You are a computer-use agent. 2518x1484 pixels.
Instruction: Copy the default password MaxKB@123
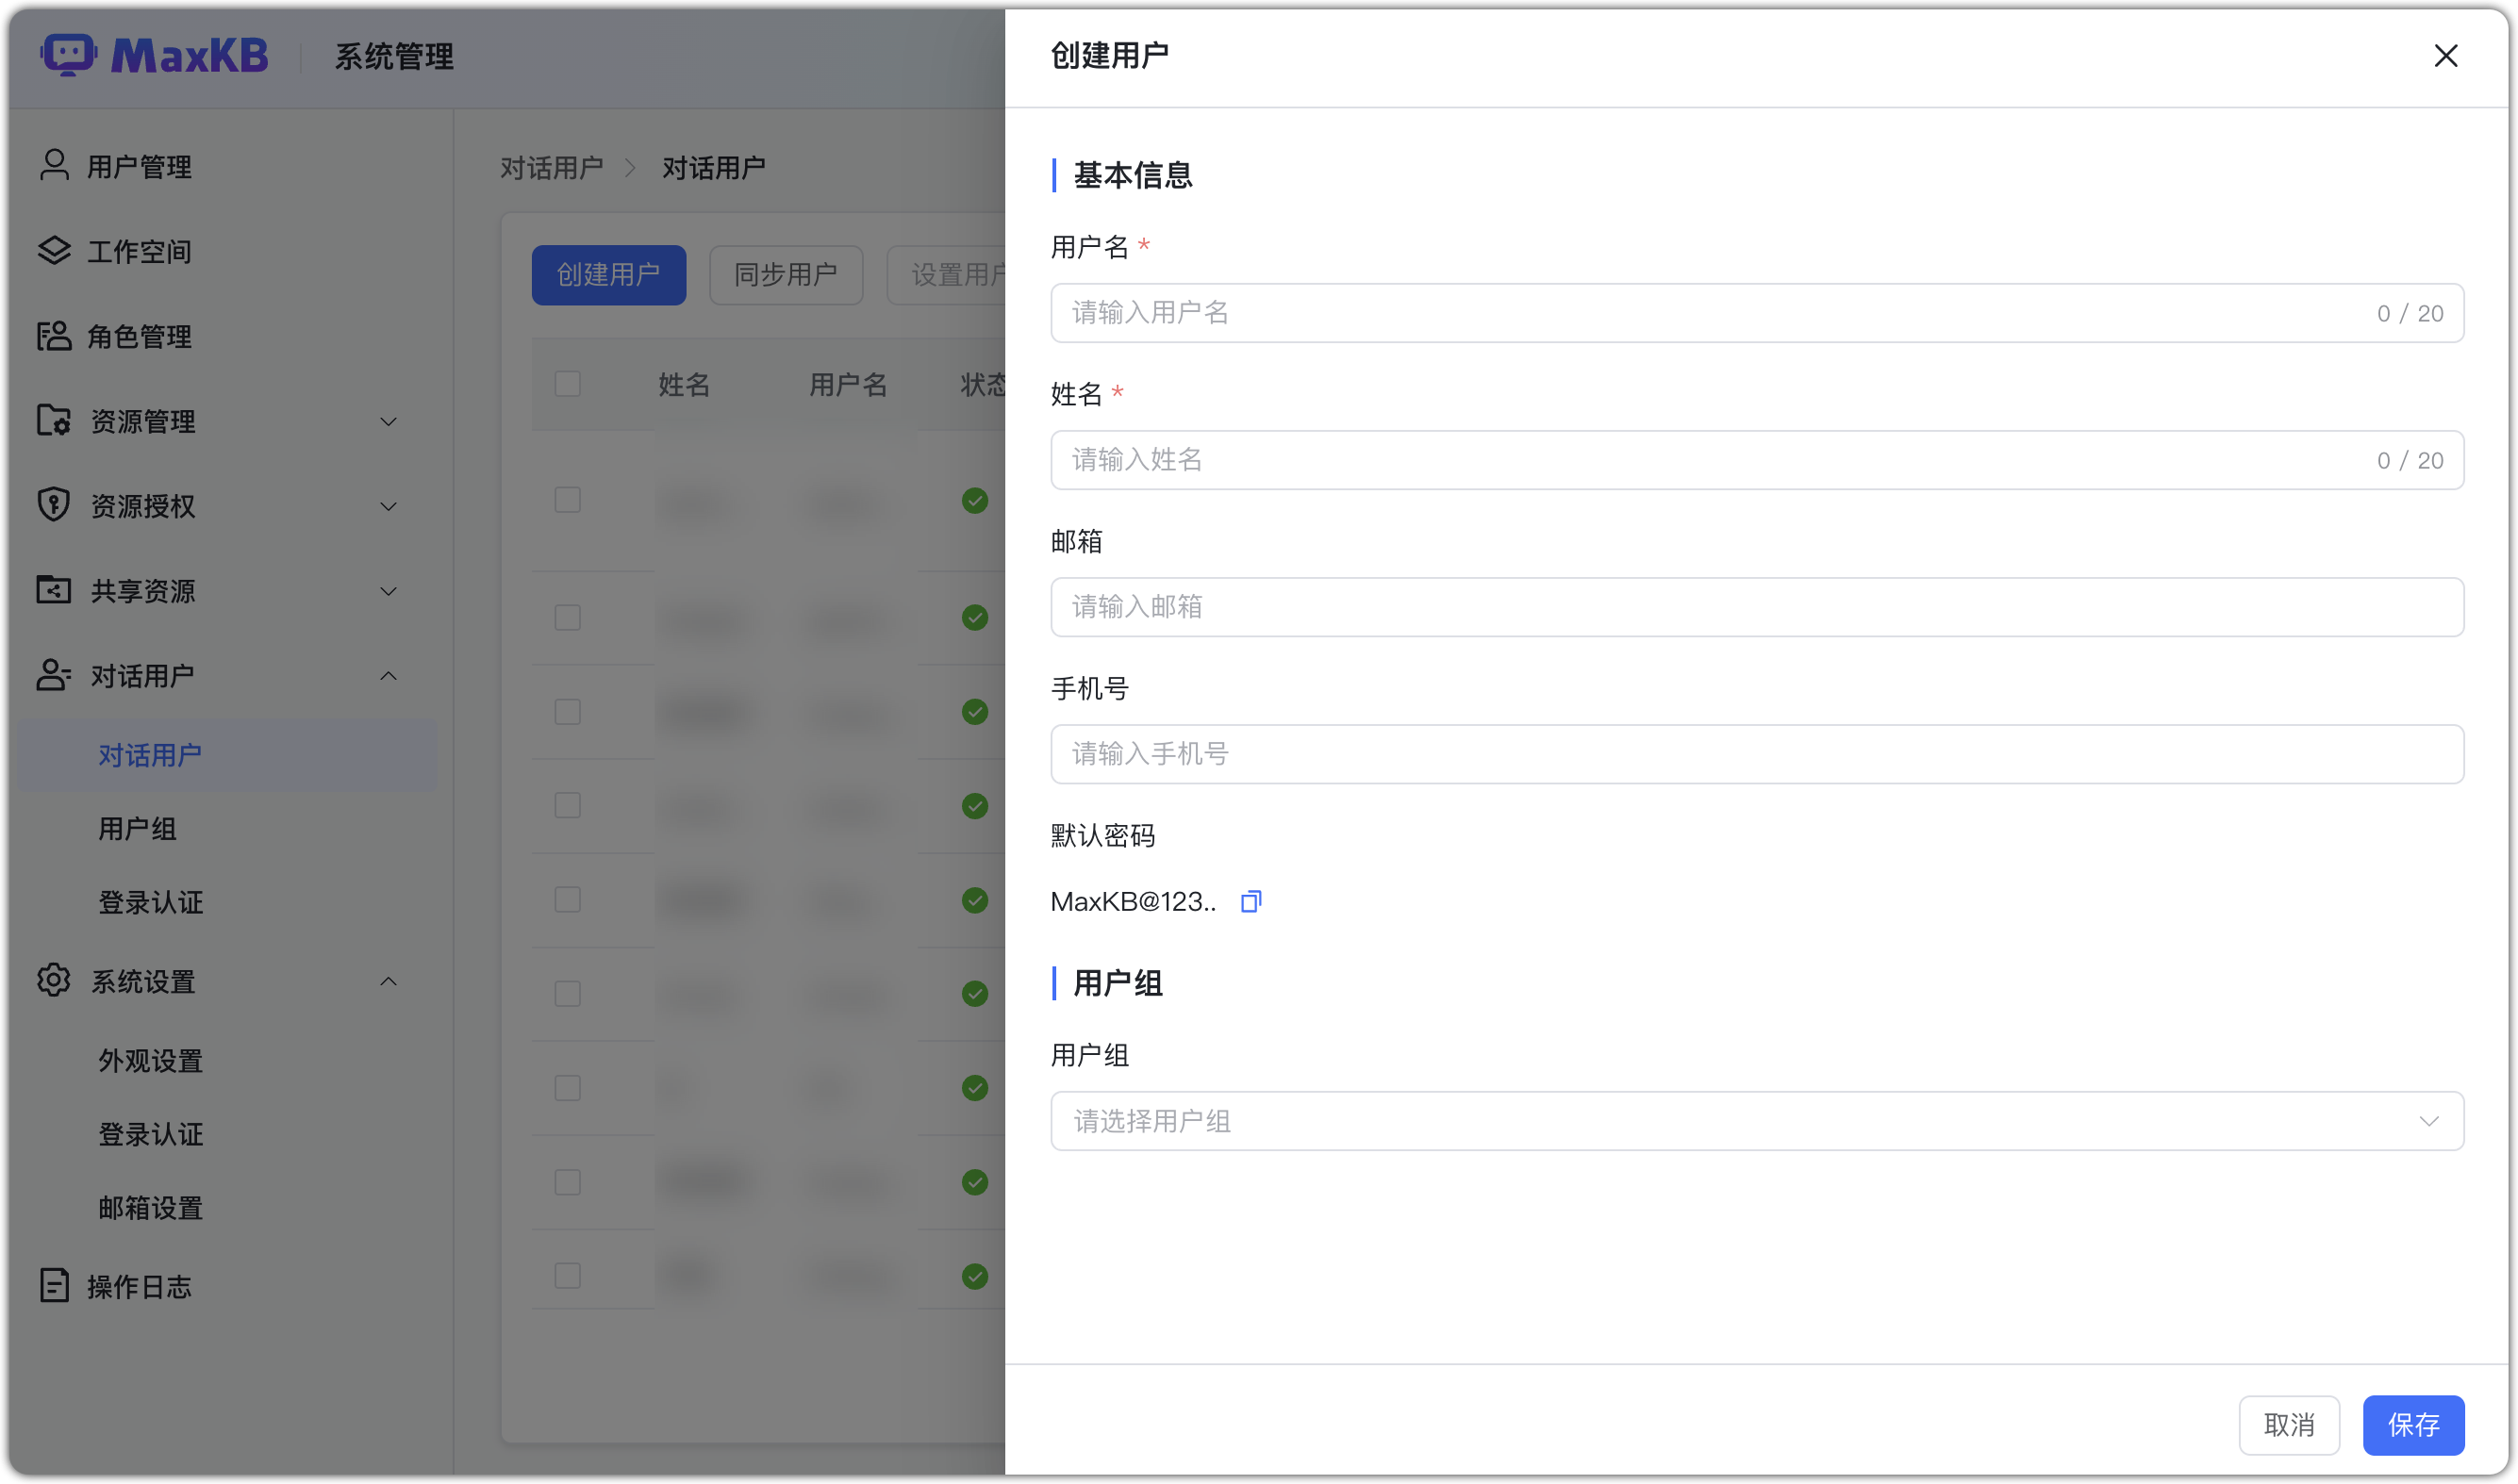(1251, 901)
